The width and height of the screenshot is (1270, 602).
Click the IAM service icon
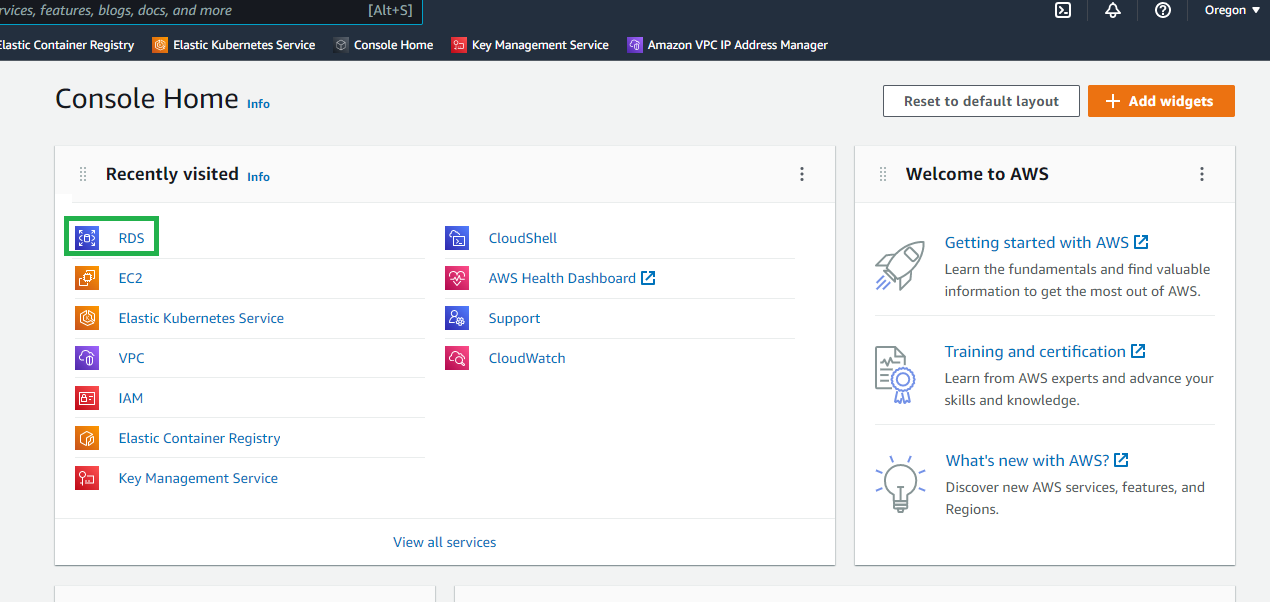pos(87,398)
